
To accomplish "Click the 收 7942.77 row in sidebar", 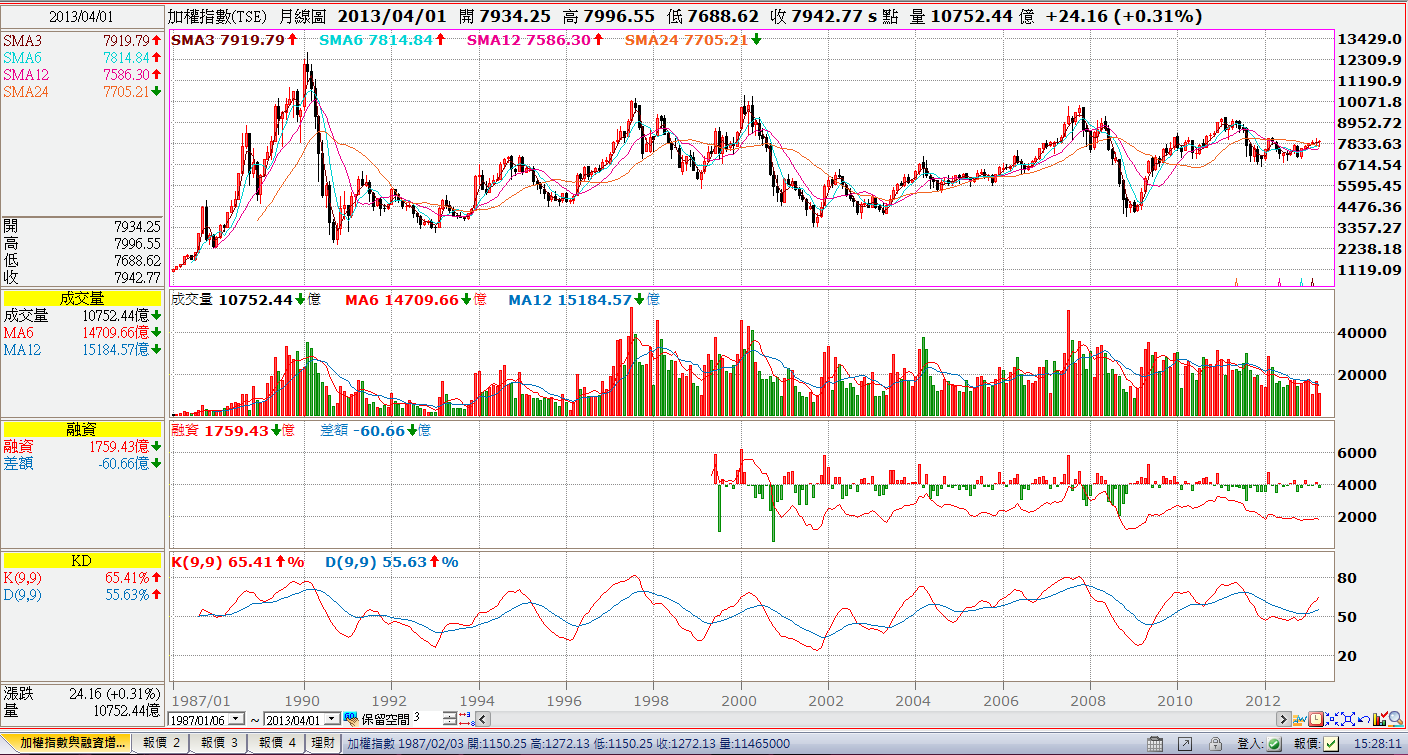I will pos(82,277).
